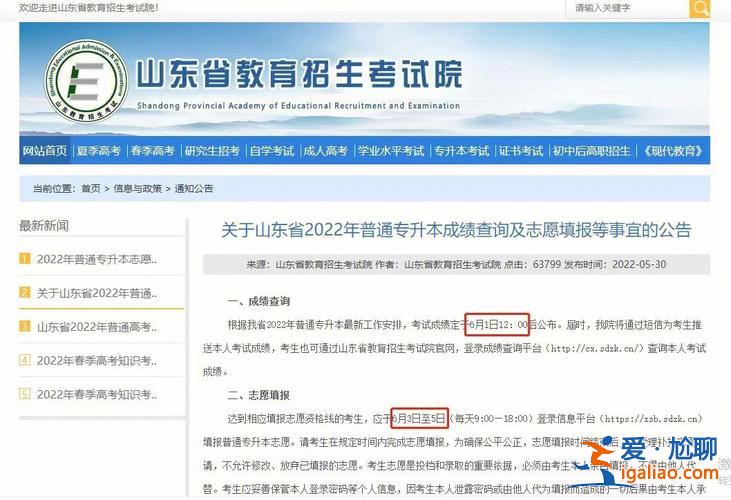Open the 网站首页 navigation item
This screenshot has height=500, width=731.
(45, 151)
